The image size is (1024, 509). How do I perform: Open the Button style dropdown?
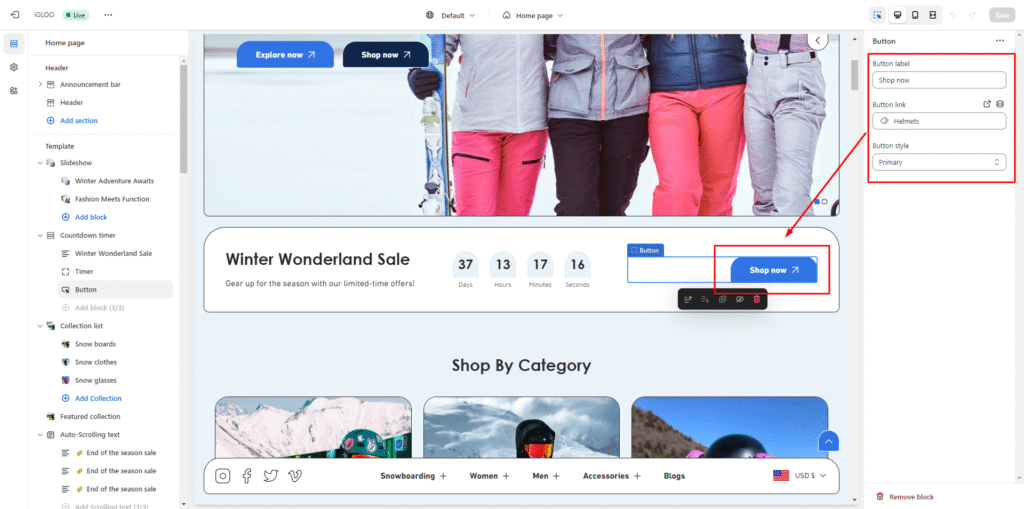point(938,162)
